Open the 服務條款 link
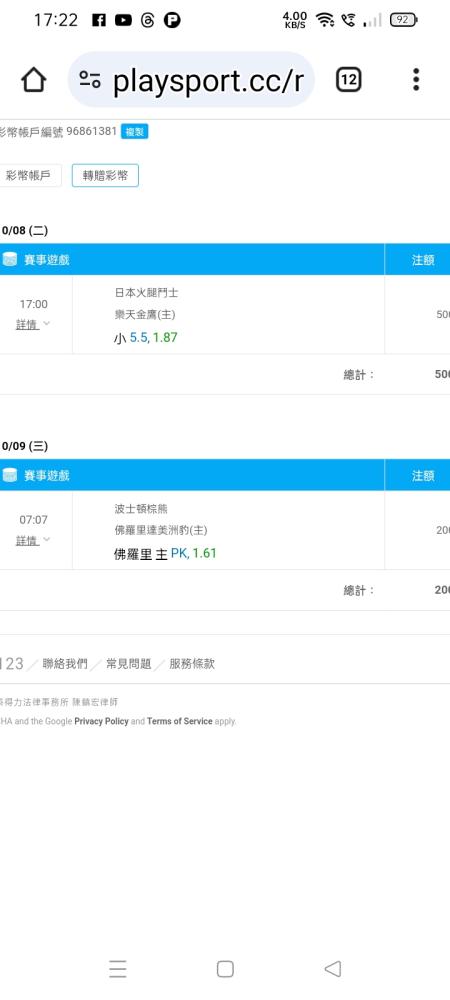 click(x=192, y=664)
